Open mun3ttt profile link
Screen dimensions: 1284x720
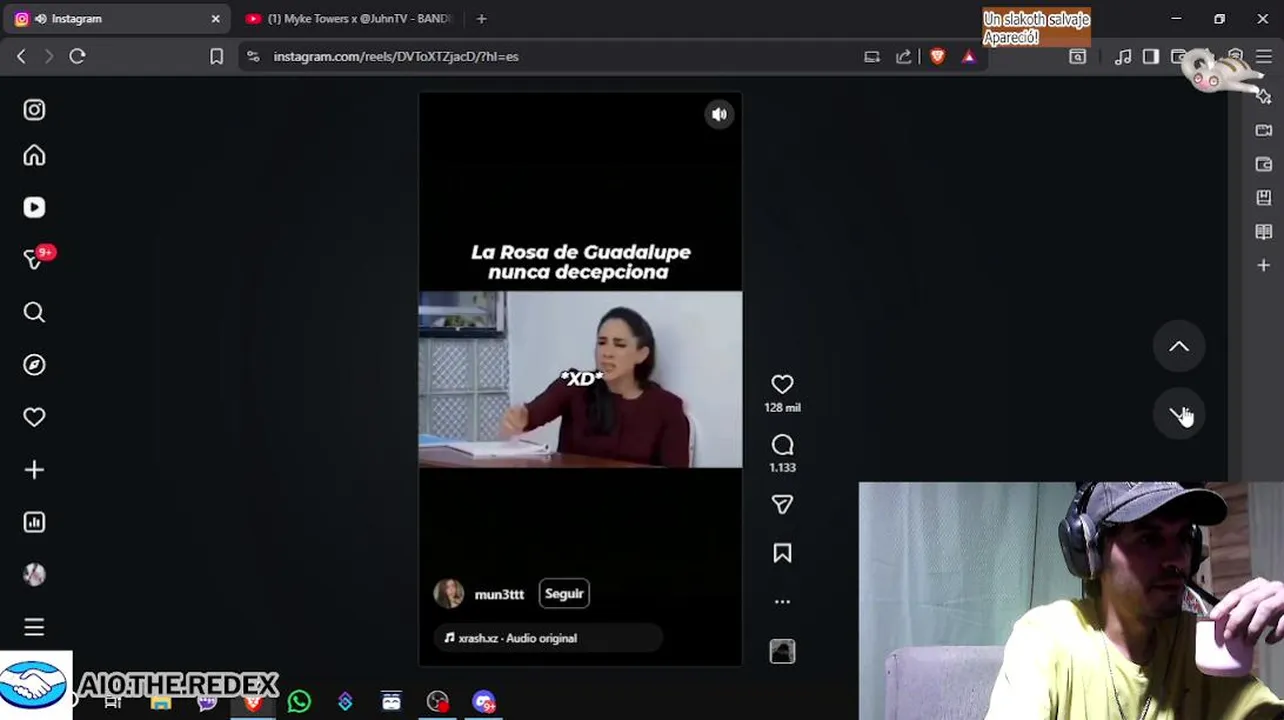click(499, 594)
